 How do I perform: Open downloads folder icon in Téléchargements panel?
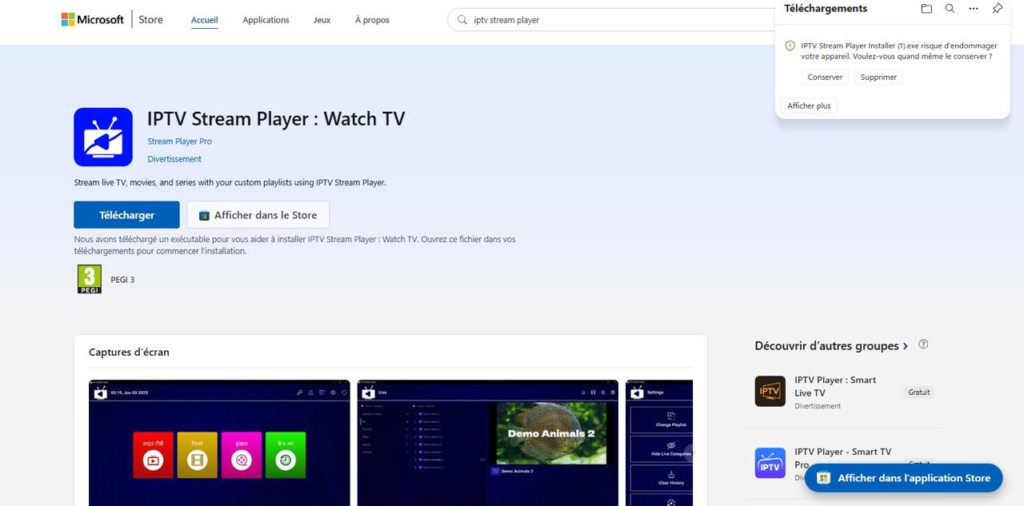[926, 8]
